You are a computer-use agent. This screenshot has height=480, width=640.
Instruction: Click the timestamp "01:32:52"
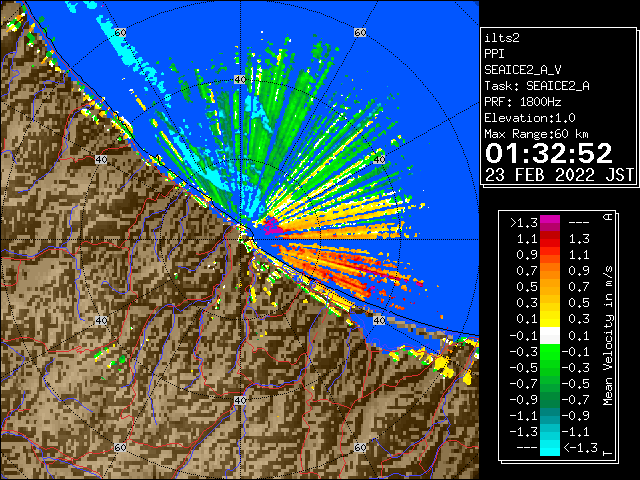coord(549,153)
